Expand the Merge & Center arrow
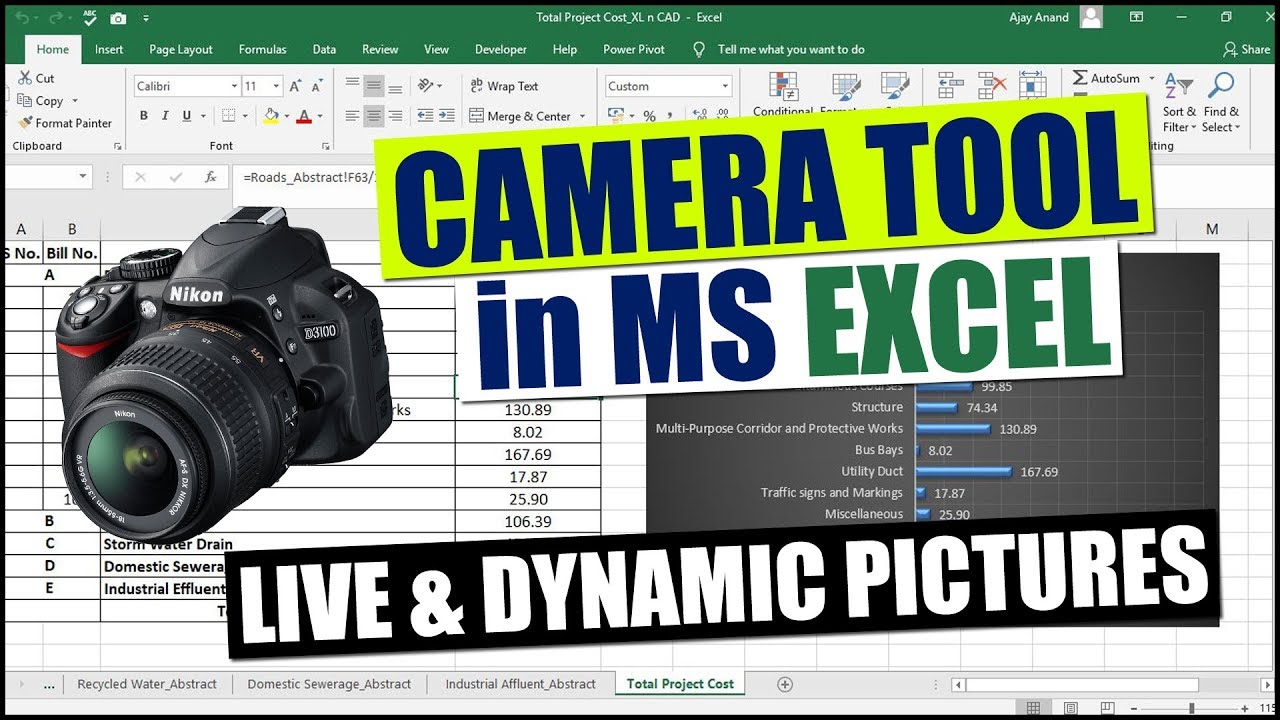 click(x=581, y=116)
